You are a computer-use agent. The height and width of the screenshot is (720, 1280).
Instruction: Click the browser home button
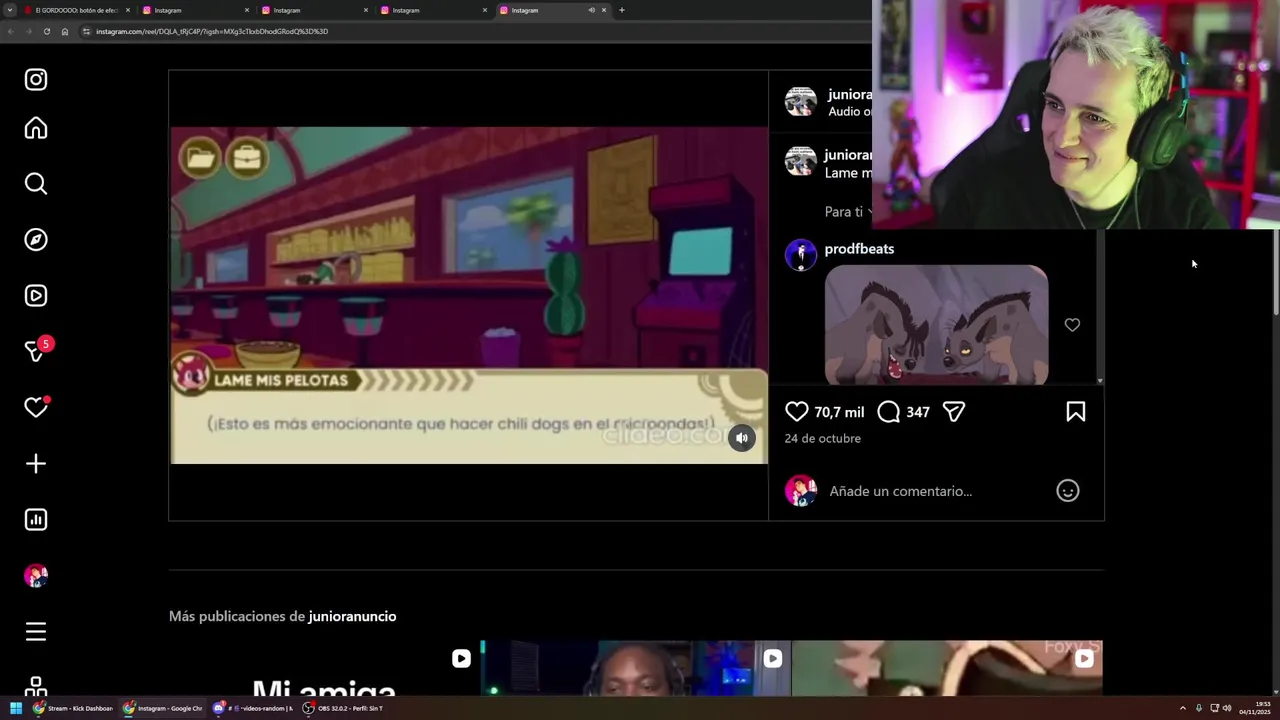coord(65,31)
